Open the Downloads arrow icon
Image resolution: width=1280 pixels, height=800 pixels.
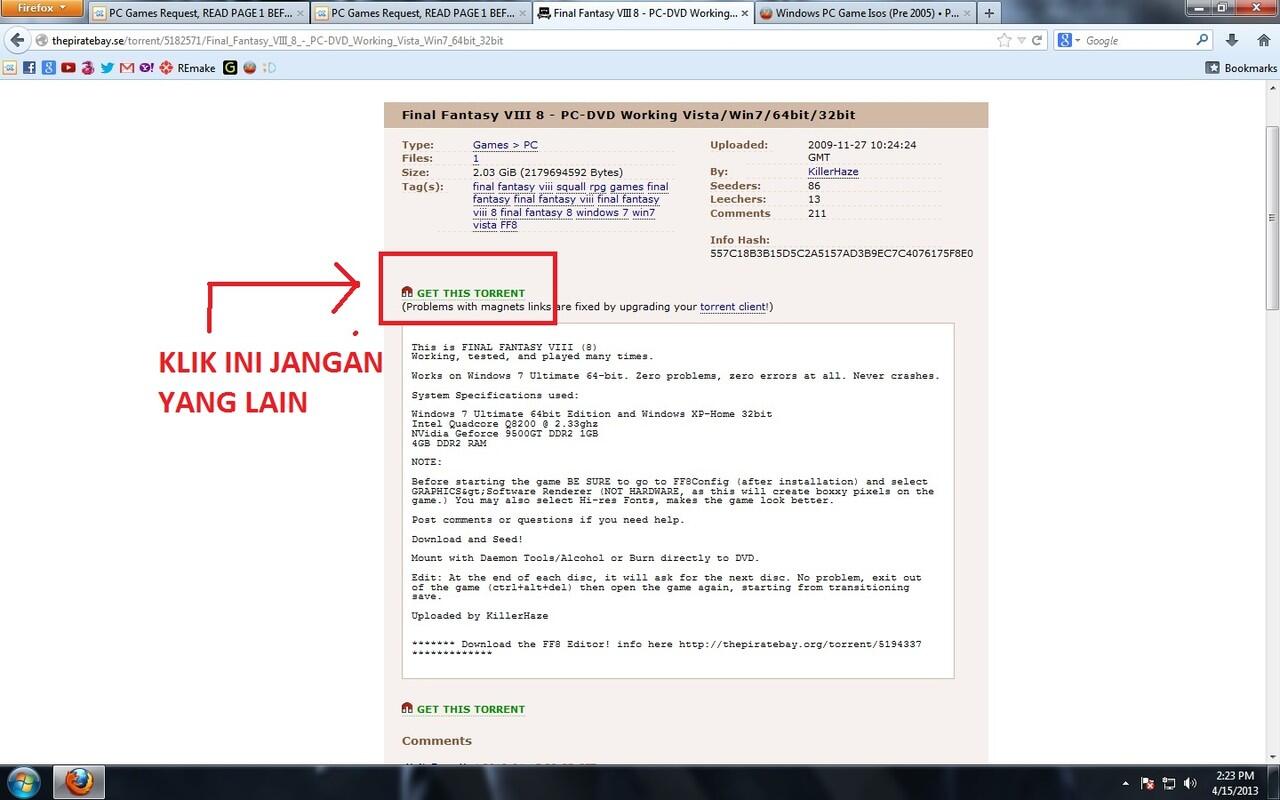click(1232, 40)
